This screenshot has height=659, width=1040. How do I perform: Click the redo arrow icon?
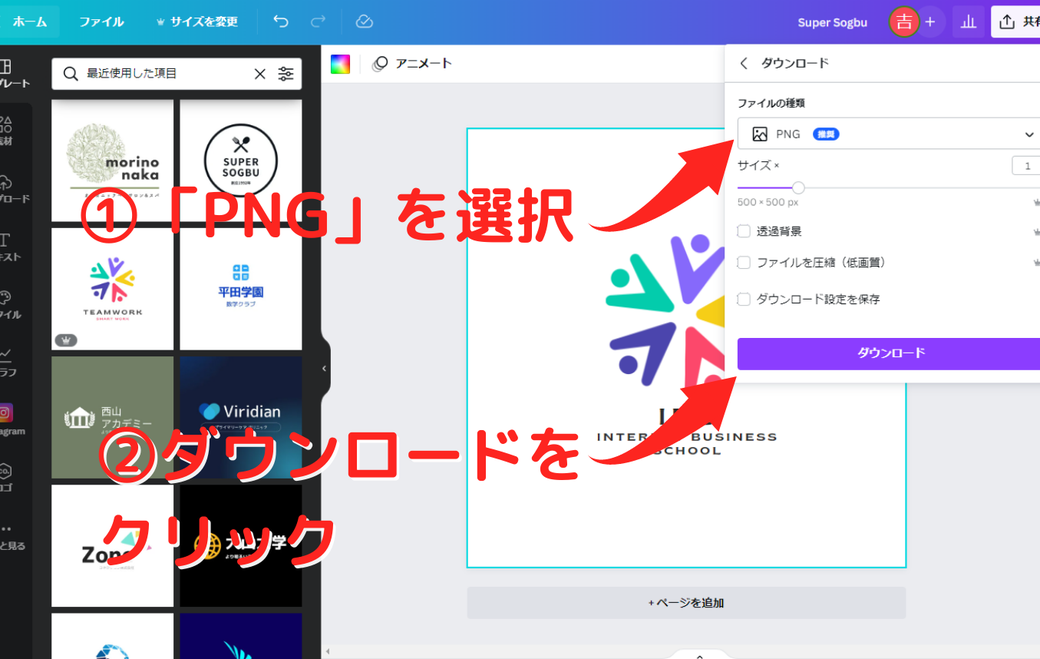pyautogui.click(x=318, y=21)
